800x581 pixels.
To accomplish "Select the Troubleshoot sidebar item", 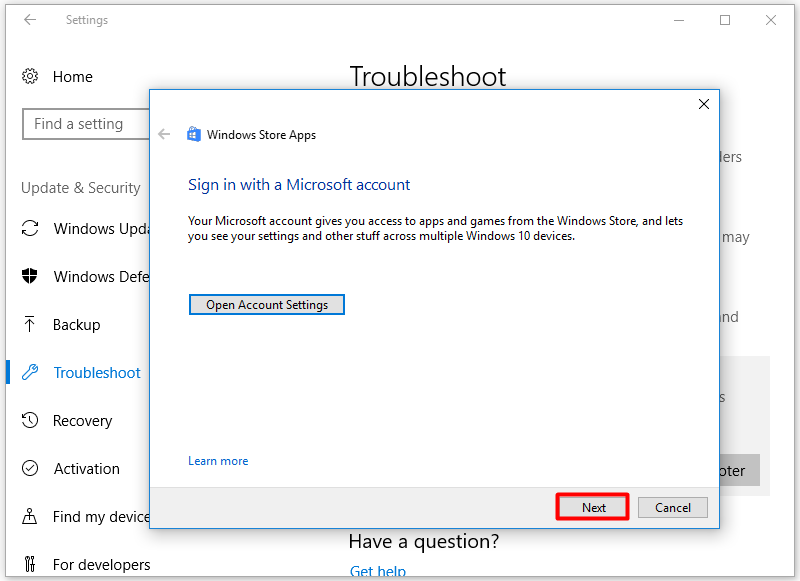I will [96, 372].
